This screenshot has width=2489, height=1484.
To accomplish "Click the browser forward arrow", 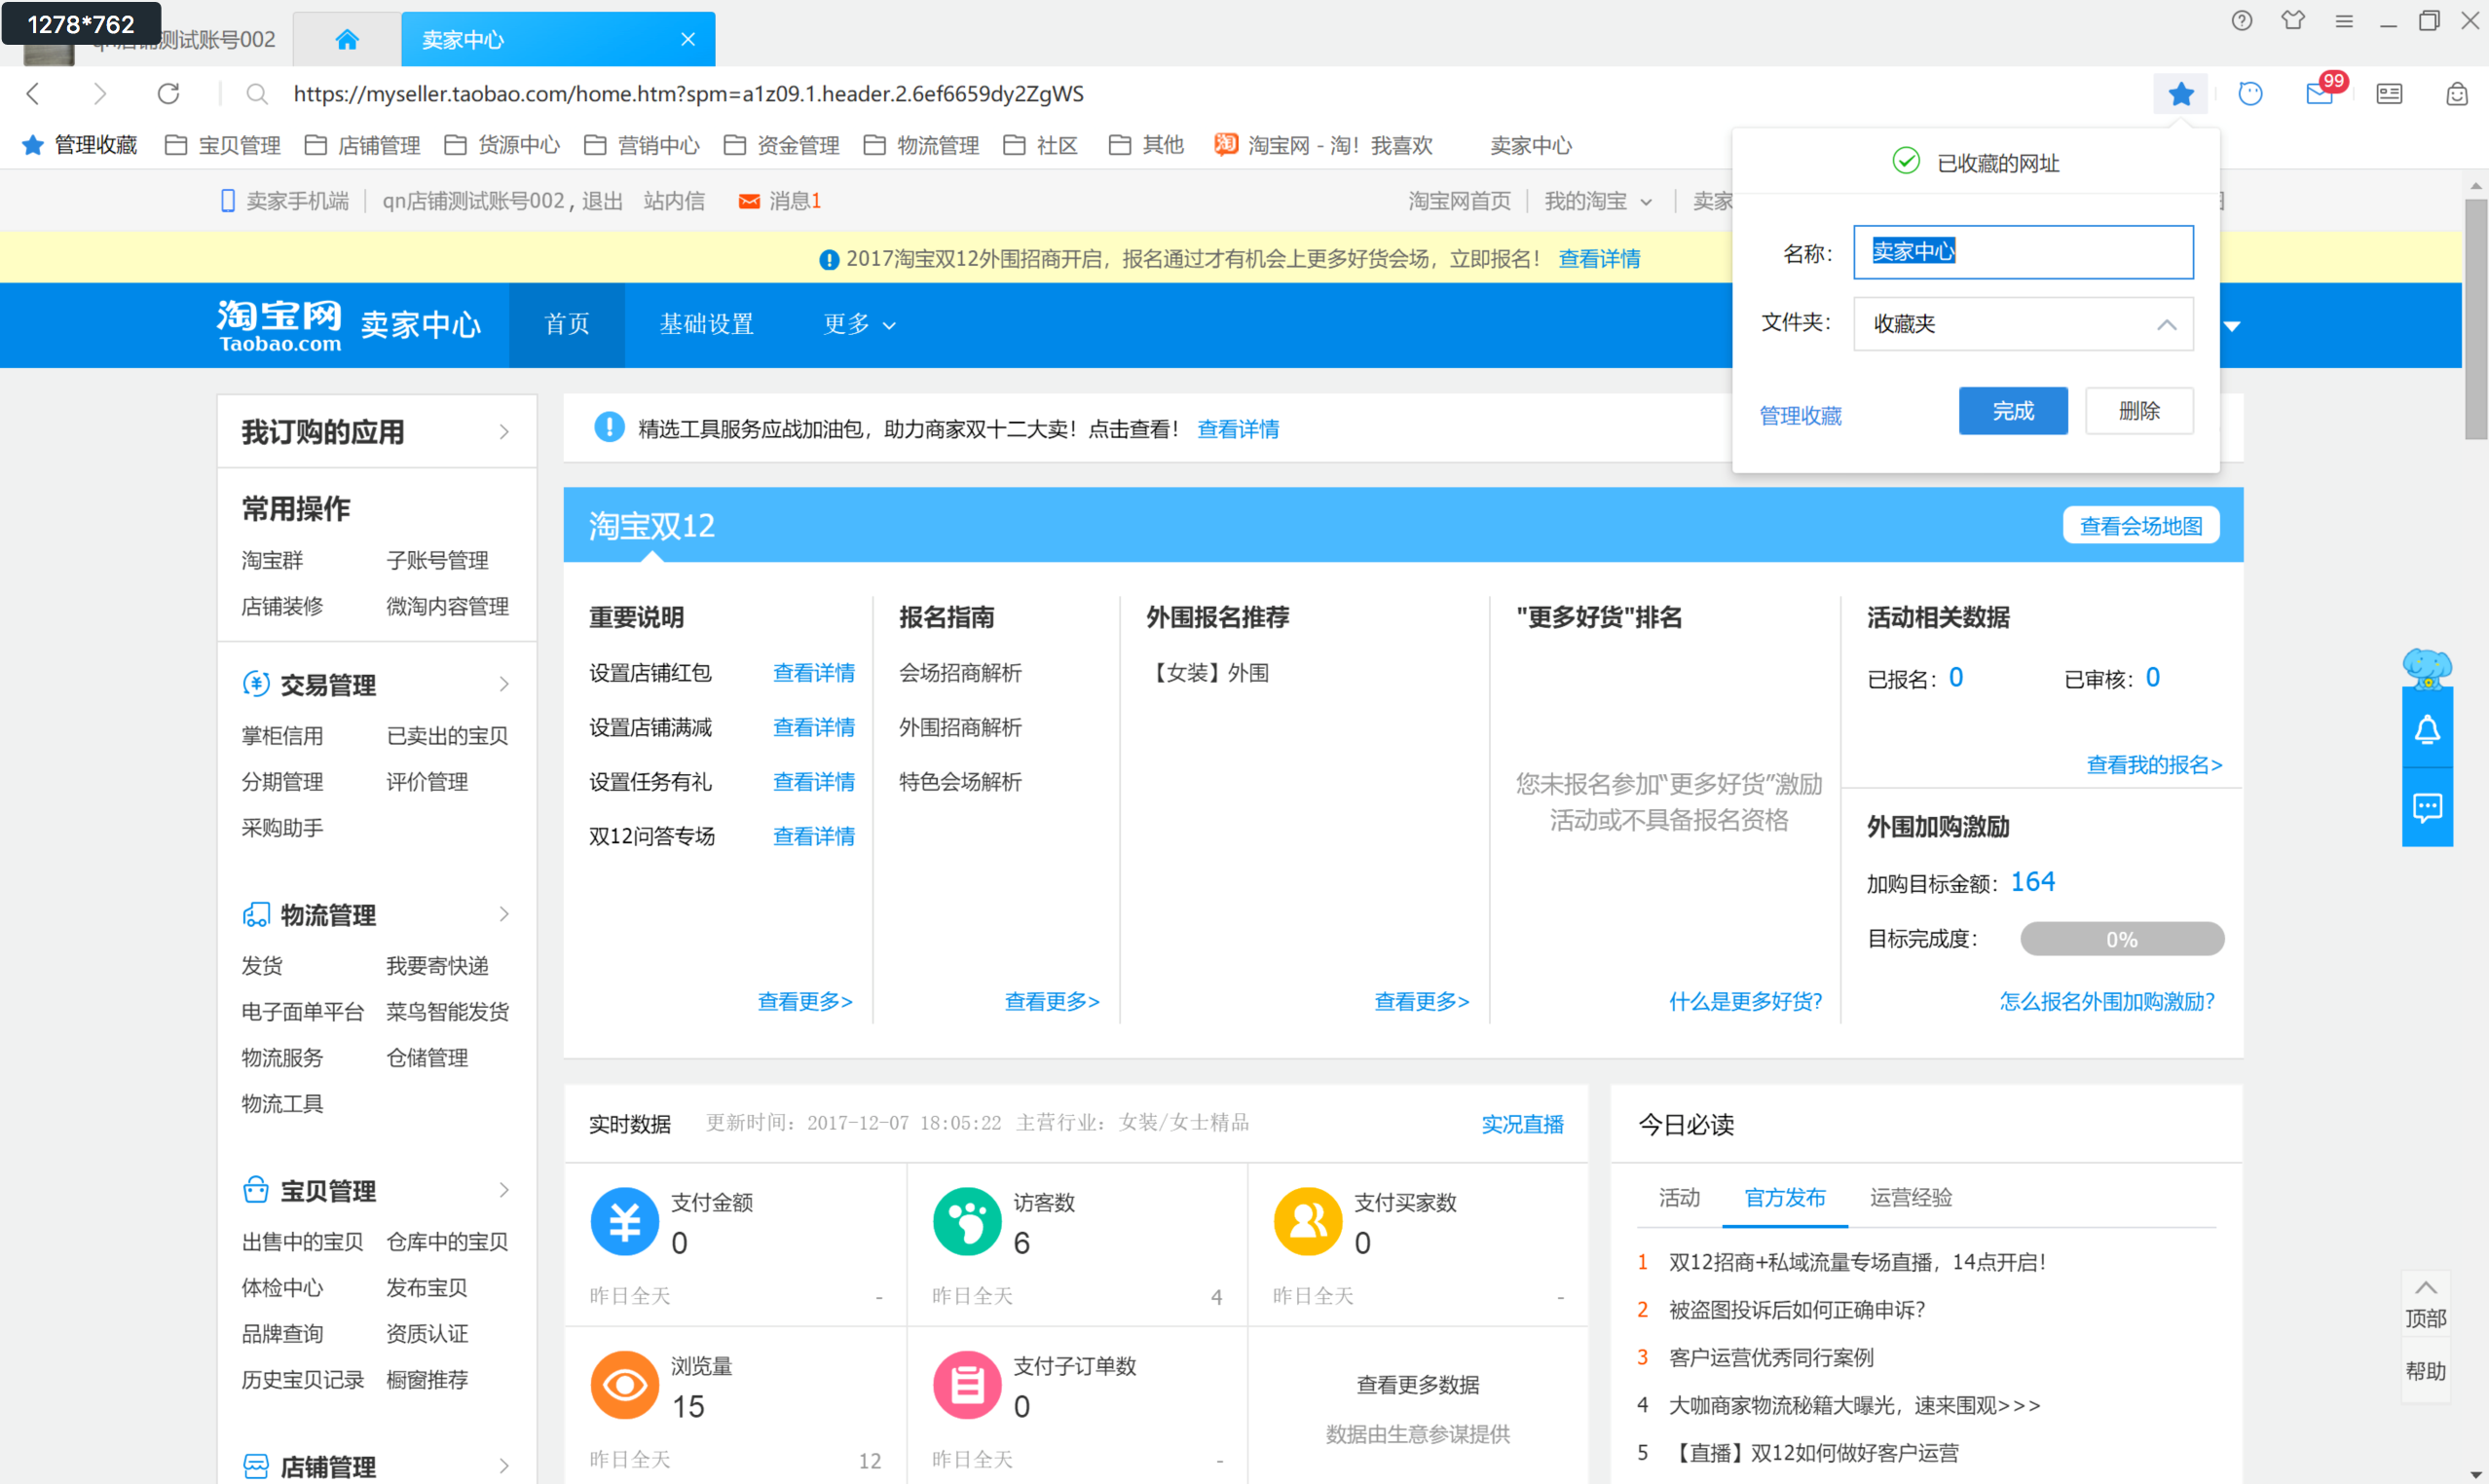I will coord(99,94).
